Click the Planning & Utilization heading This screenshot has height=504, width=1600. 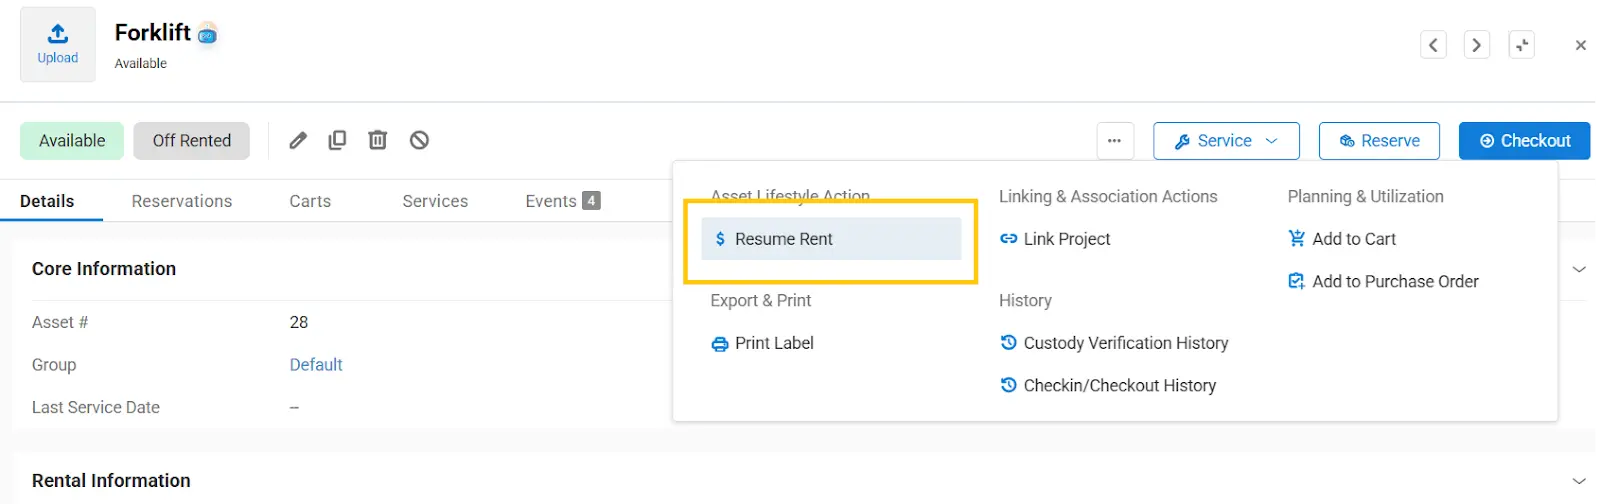pos(1366,197)
